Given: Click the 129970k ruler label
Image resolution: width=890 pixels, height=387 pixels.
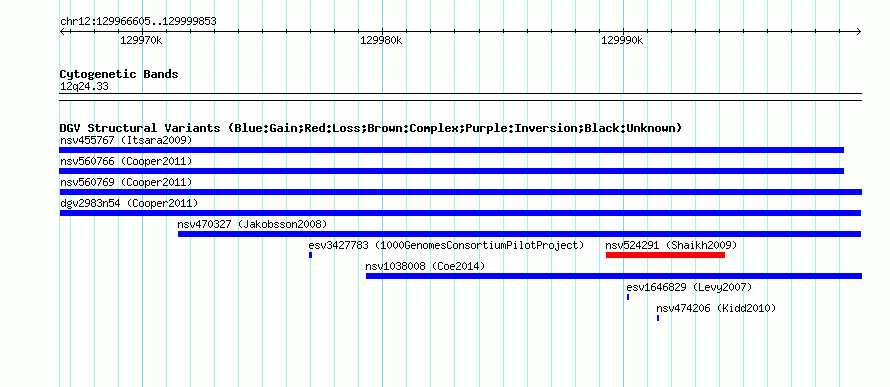Looking at the screenshot, I should click(142, 40).
